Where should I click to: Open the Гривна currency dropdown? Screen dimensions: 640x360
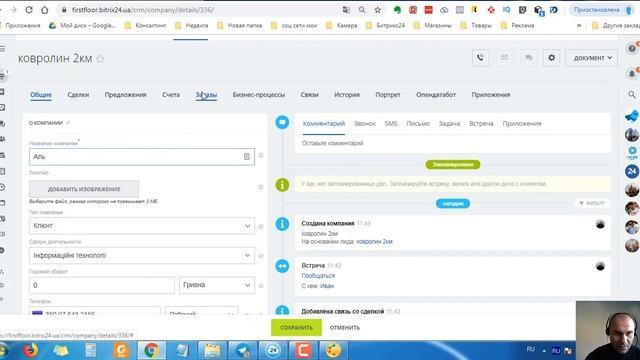point(217,285)
